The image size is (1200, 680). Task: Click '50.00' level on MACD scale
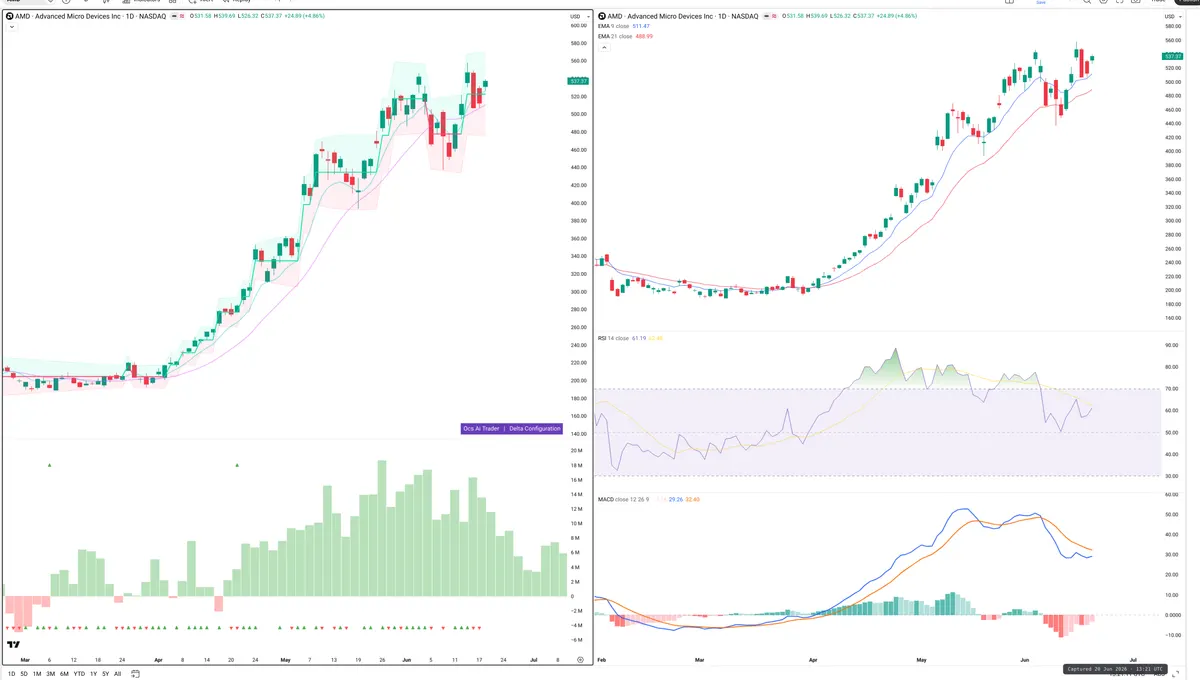point(1172,514)
